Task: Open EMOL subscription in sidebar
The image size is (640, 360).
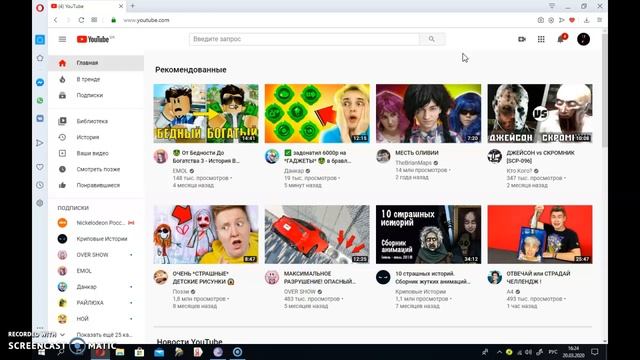Action: tap(96, 271)
